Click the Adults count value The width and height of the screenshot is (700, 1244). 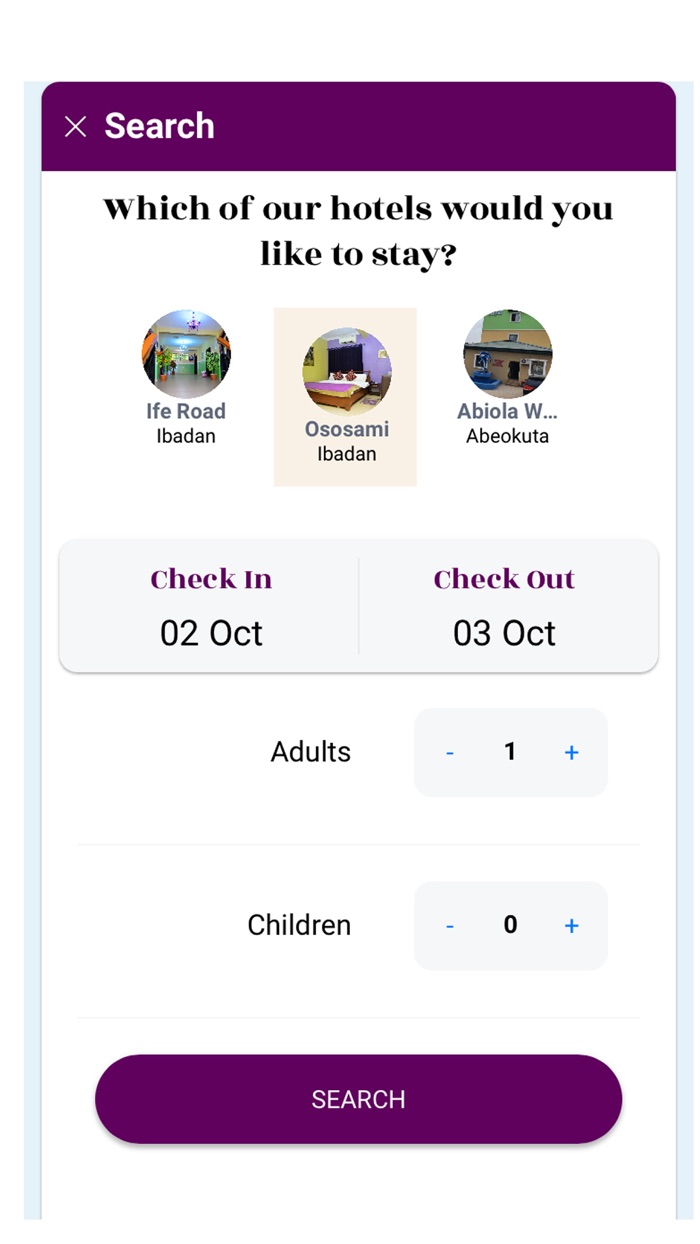[510, 752]
